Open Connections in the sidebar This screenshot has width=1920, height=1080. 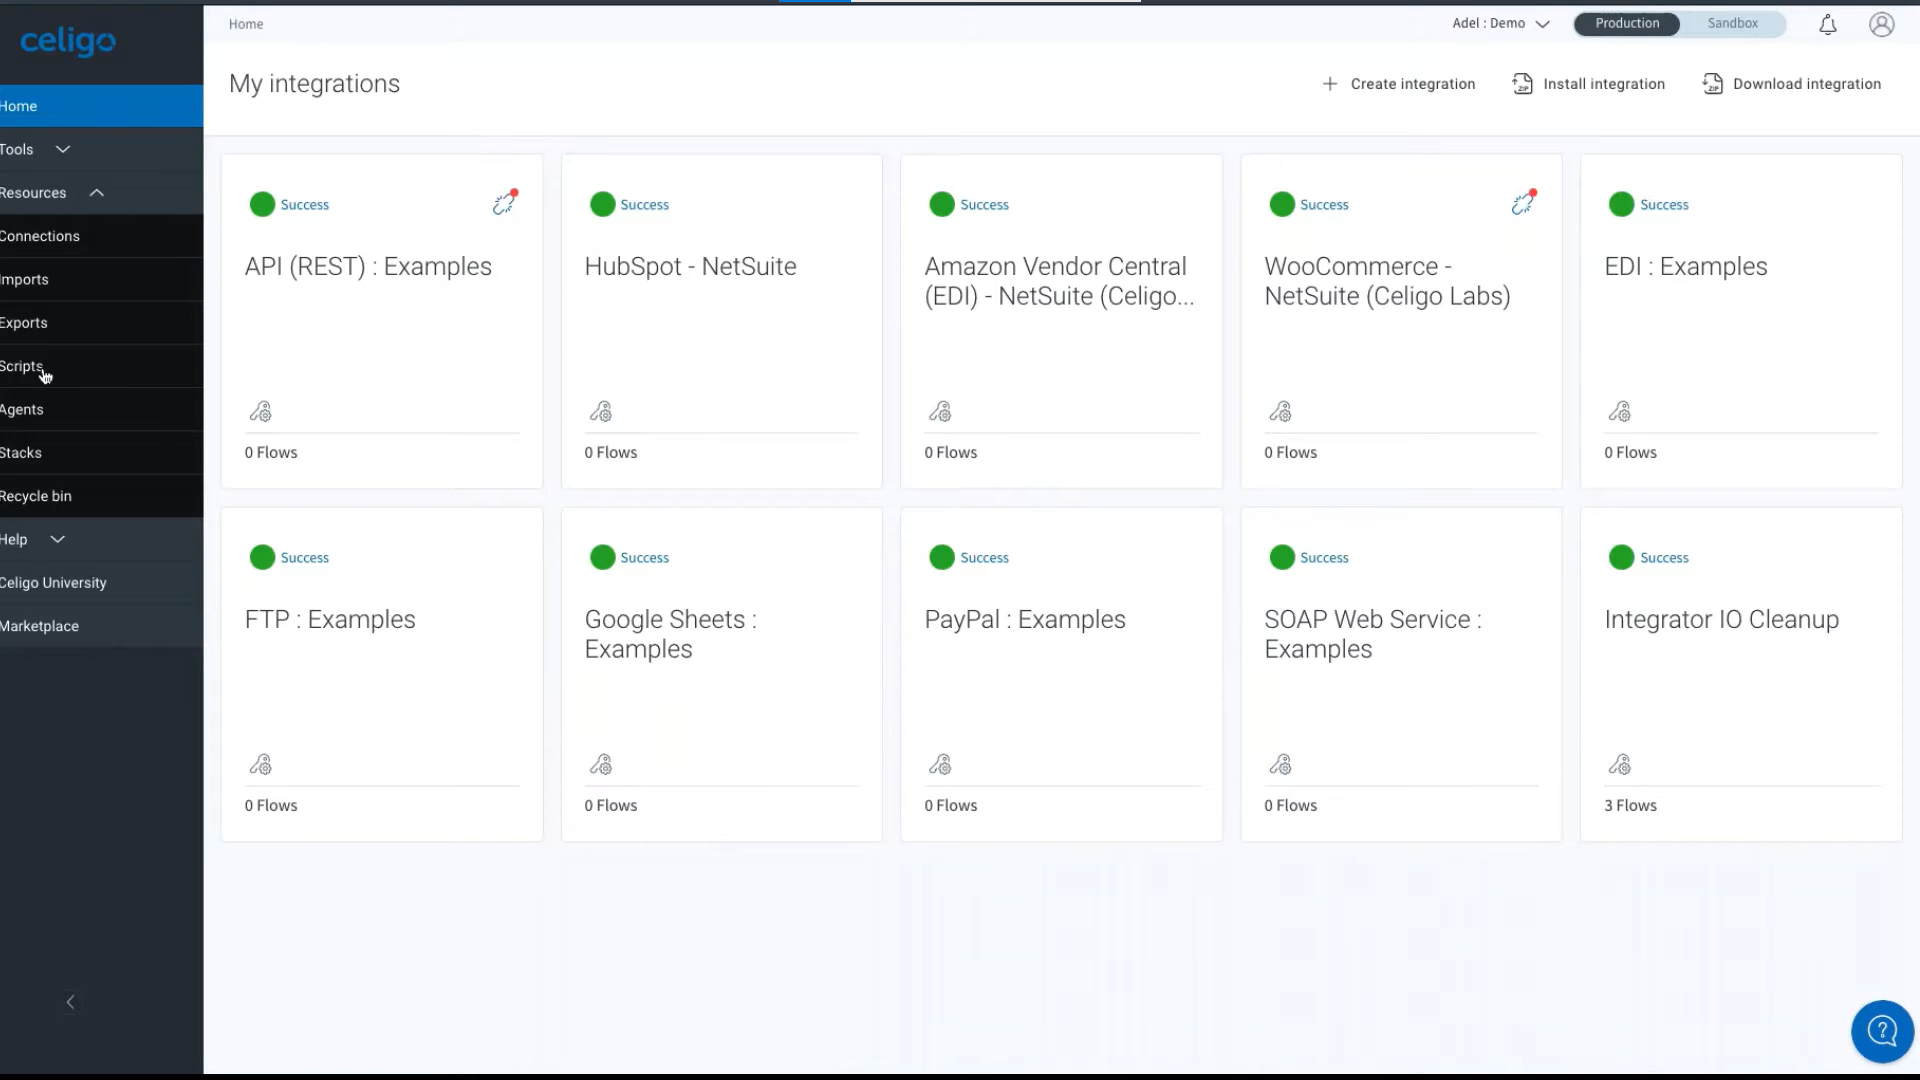tap(101, 236)
